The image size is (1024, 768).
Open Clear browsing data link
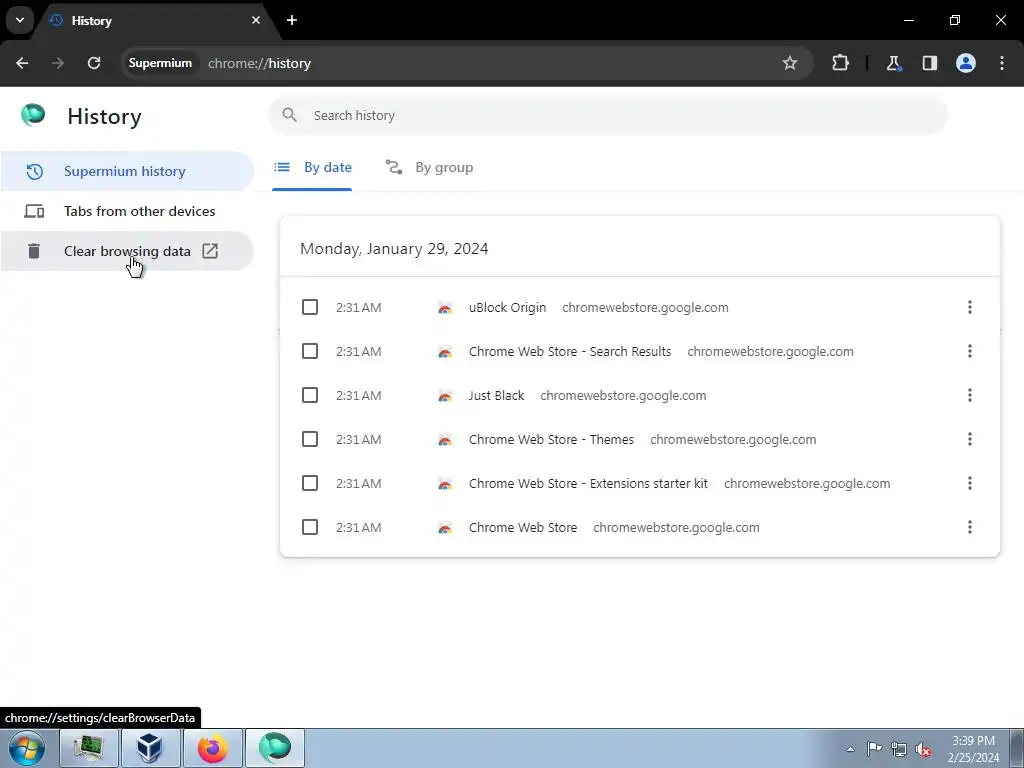coord(127,251)
